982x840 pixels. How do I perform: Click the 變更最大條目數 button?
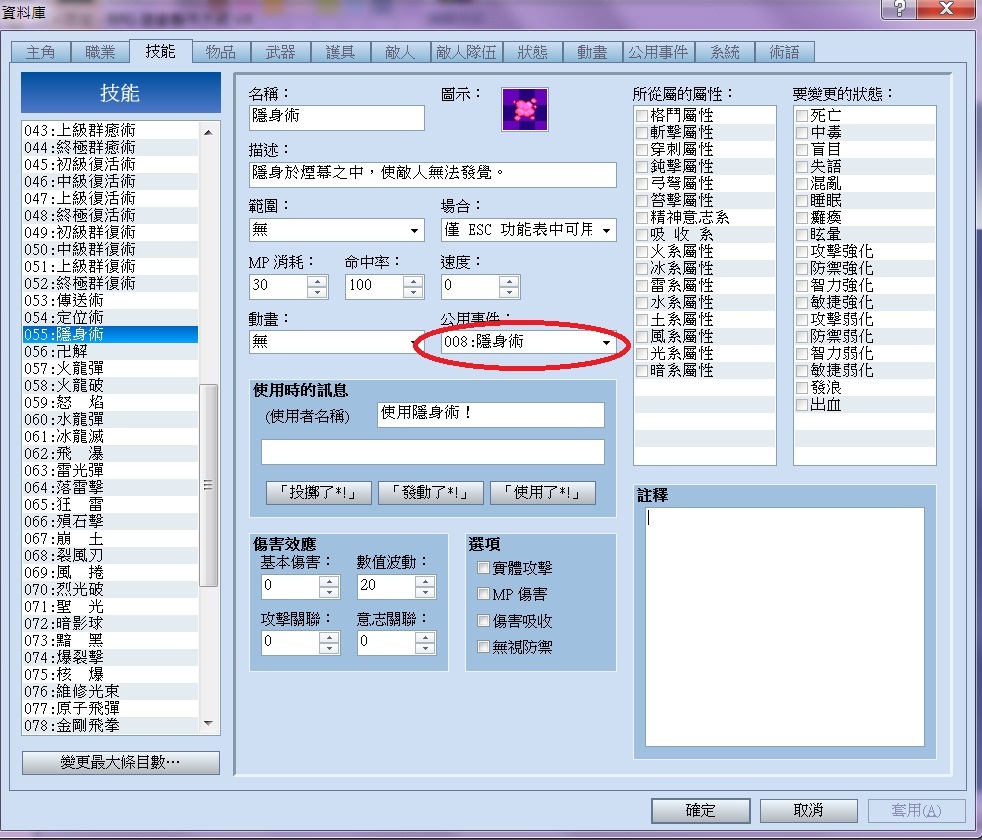[x=121, y=762]
